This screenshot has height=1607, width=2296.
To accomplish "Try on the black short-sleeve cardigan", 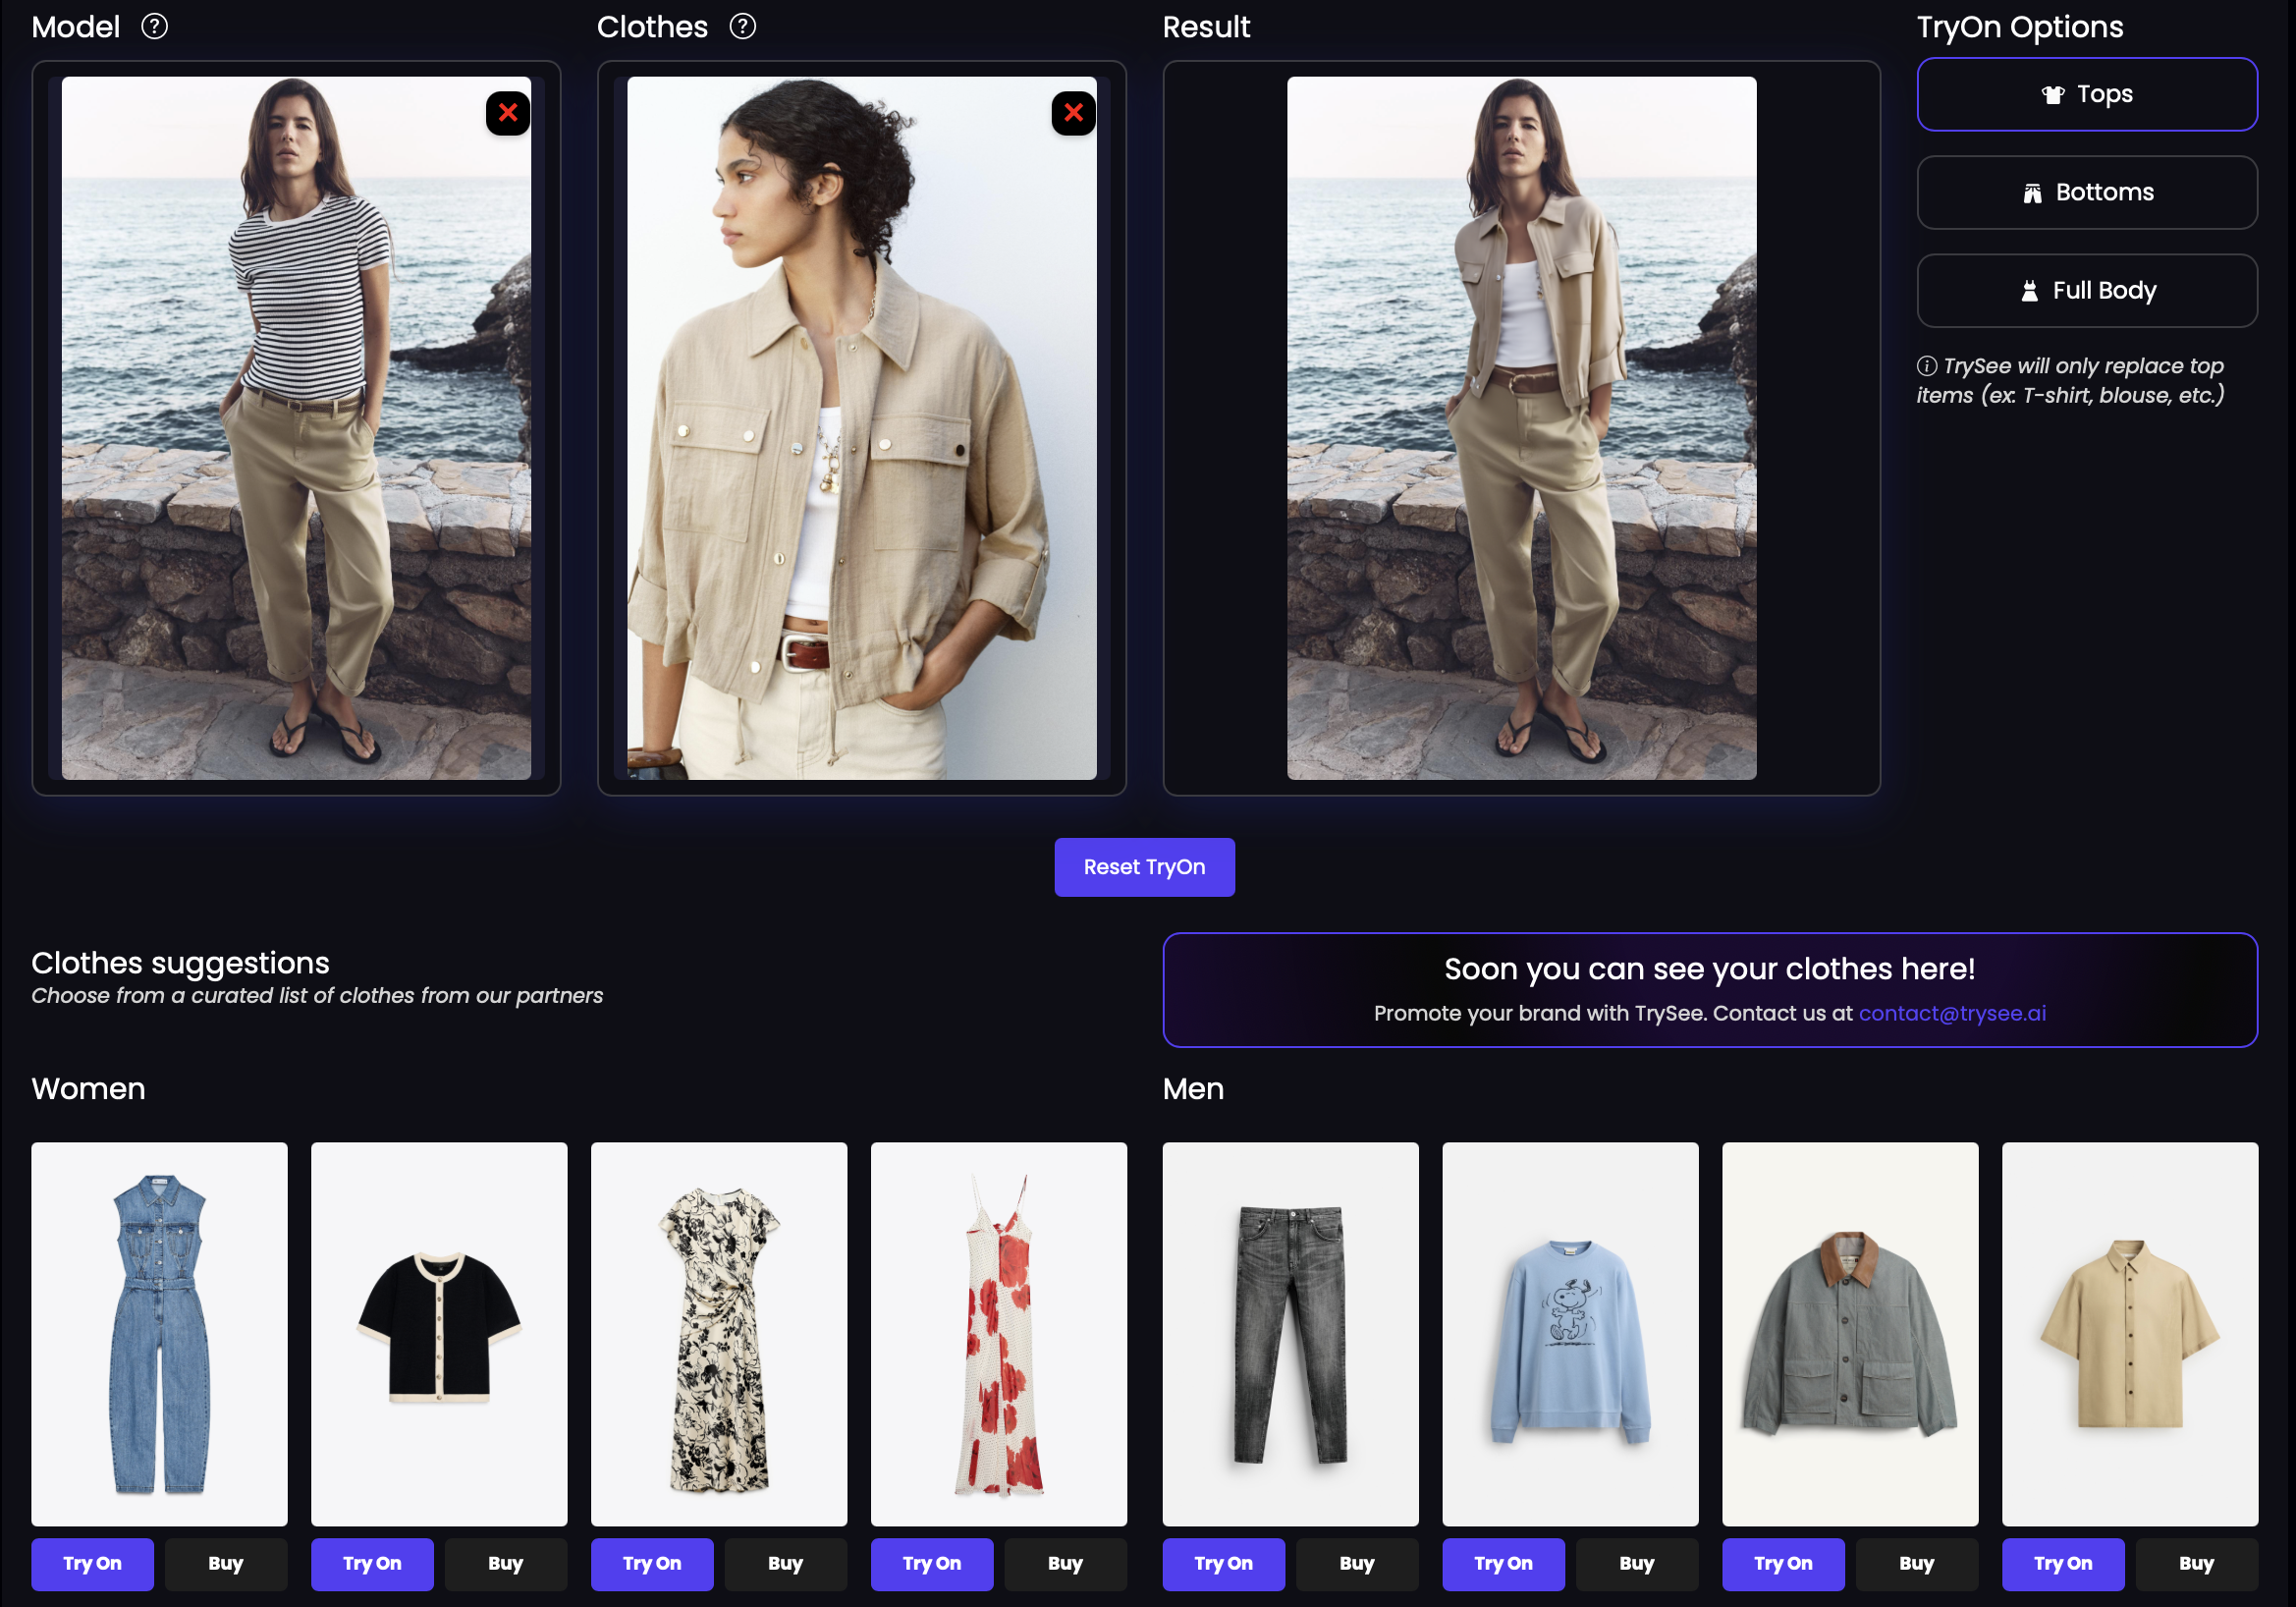I will [x=372, y=1563].
